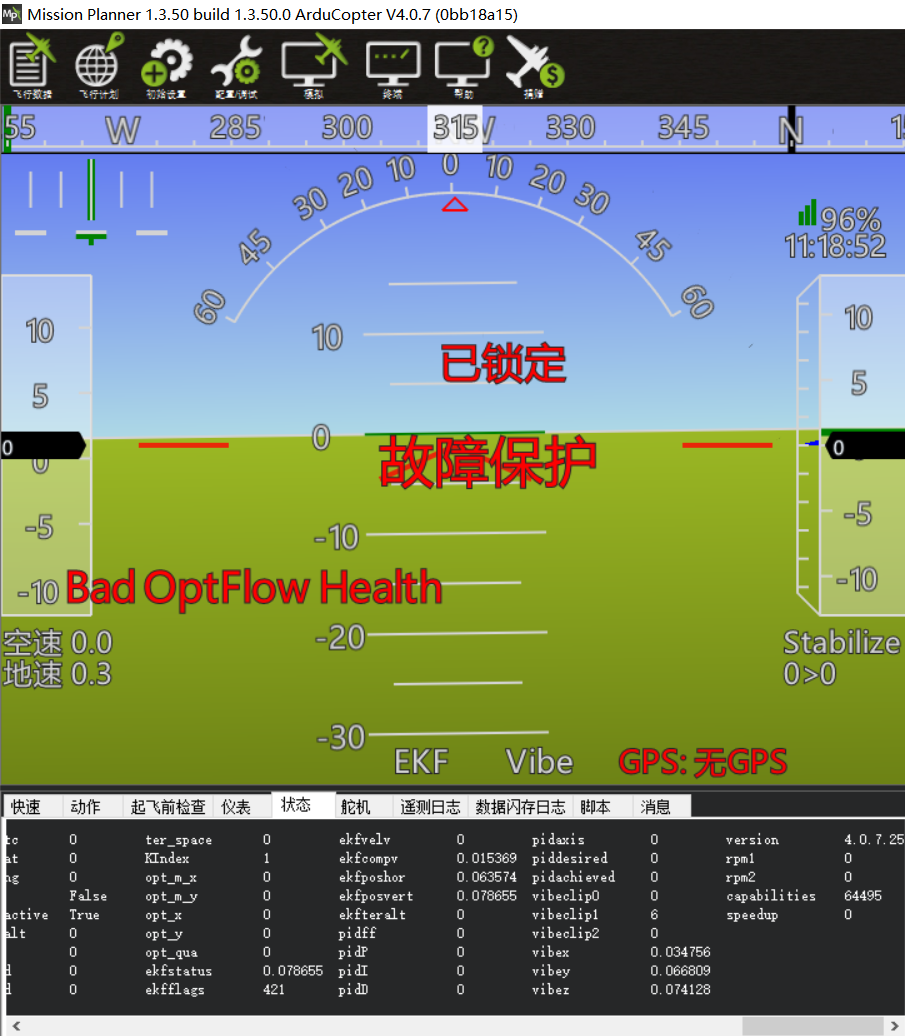
Task: Click the Mission Planner title bar logo
Action: pyautogui.click(x=12, y=14)
